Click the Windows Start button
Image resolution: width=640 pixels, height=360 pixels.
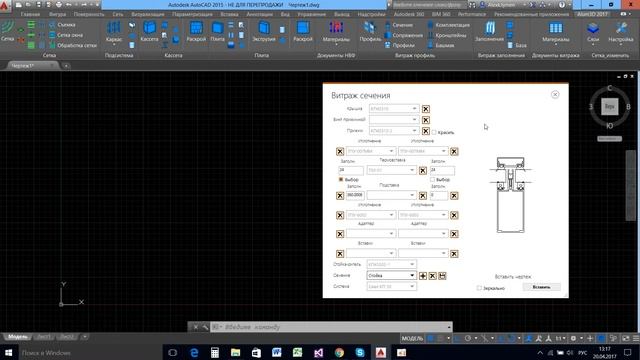pyautogui.click(x=8, y=352)
